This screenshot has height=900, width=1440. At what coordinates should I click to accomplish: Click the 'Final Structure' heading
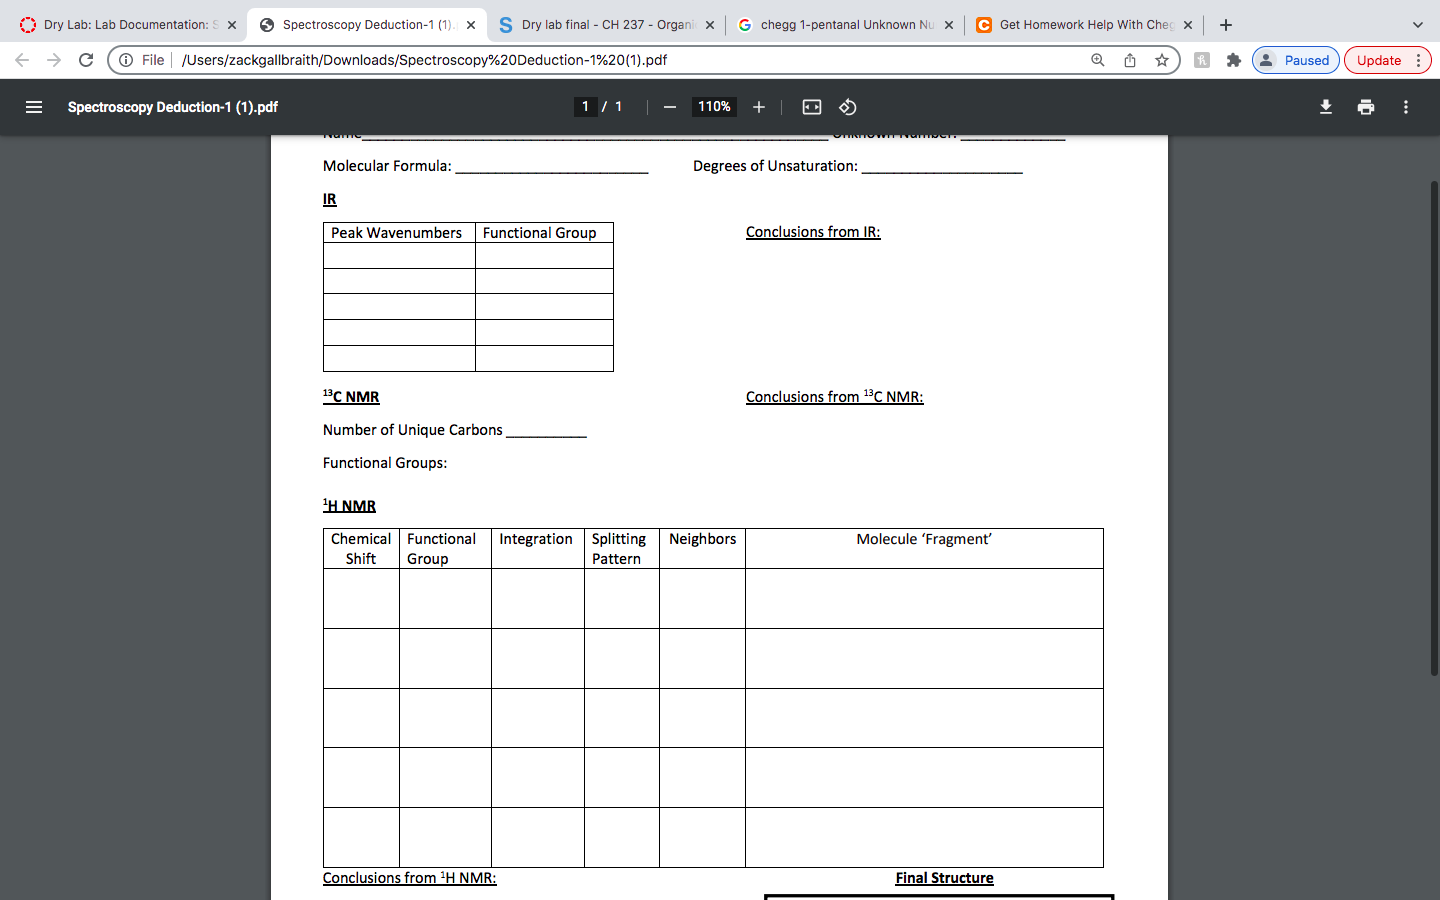coord(944,878)
